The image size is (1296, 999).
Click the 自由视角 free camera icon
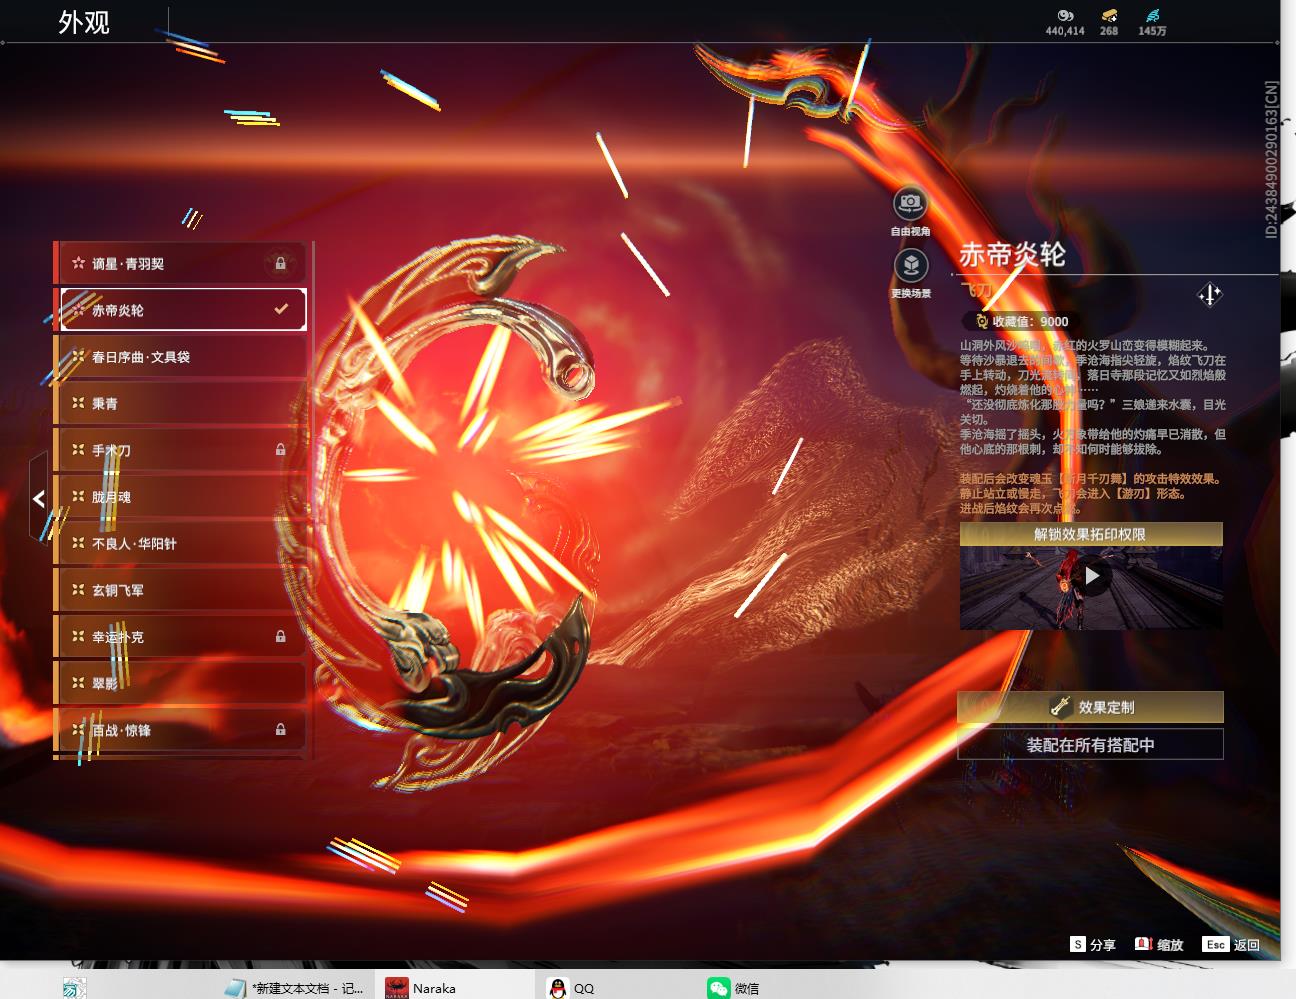(x=910, y=204)
